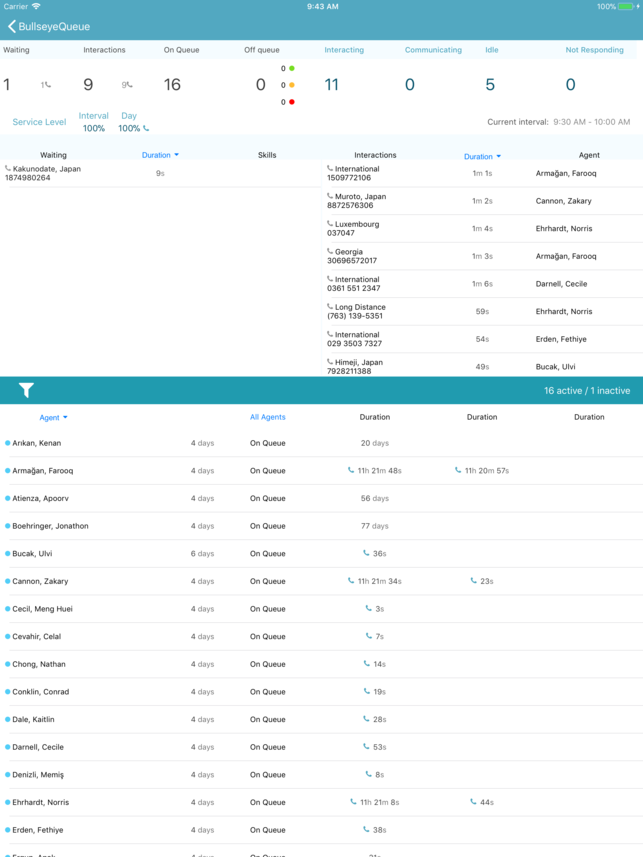Select the Interval service level

click(93, 122)
